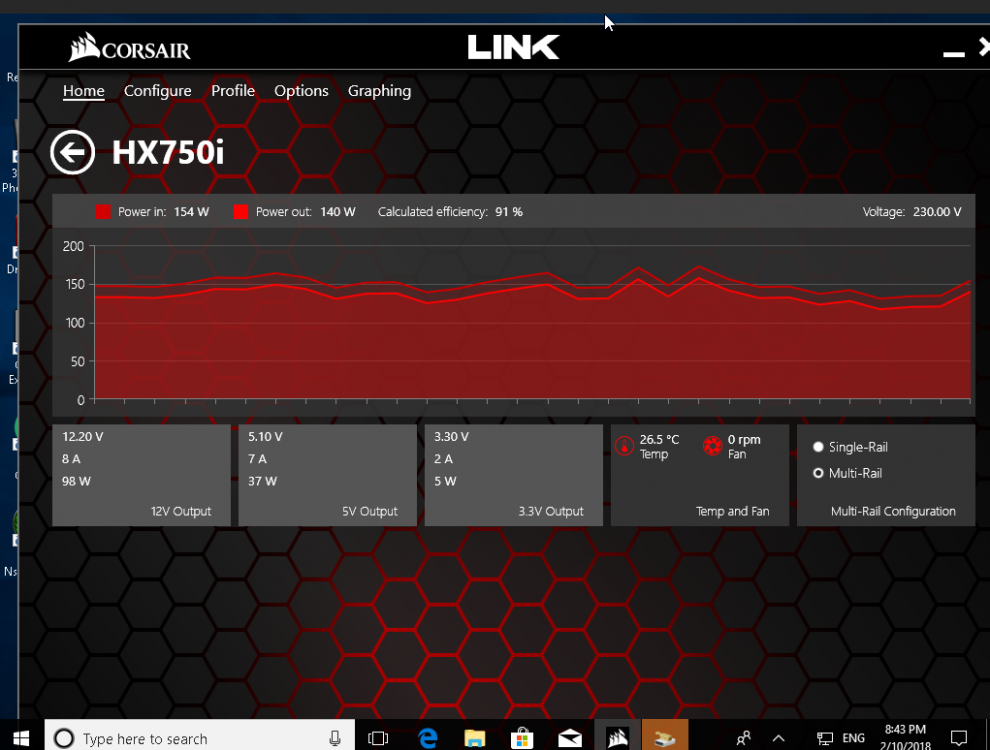Click the 98 W reading
990x750 pixels.
(x=76, y=481)
